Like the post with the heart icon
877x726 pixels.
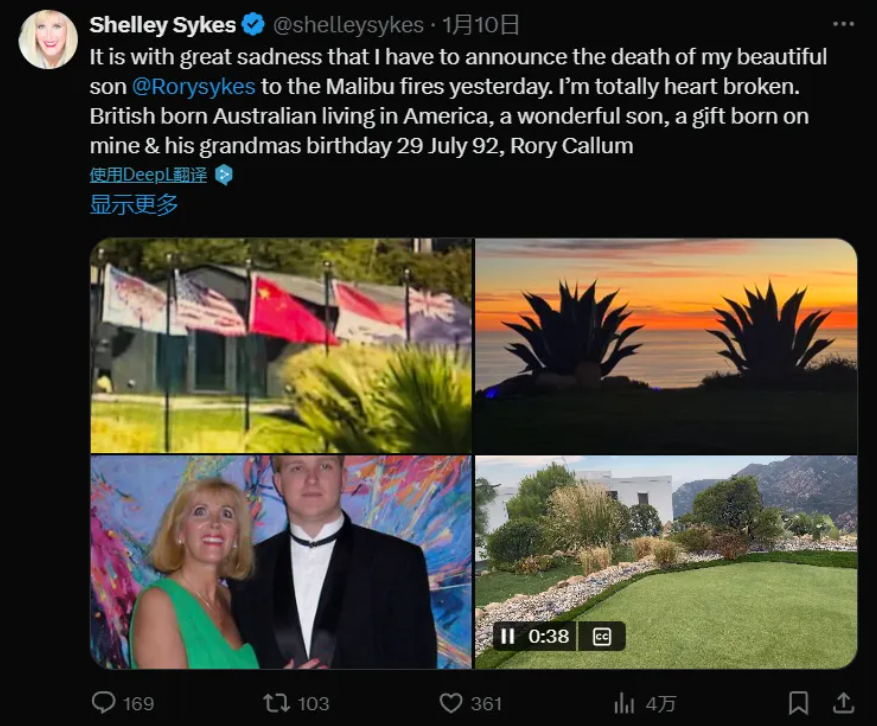click(x=452, y=703)
